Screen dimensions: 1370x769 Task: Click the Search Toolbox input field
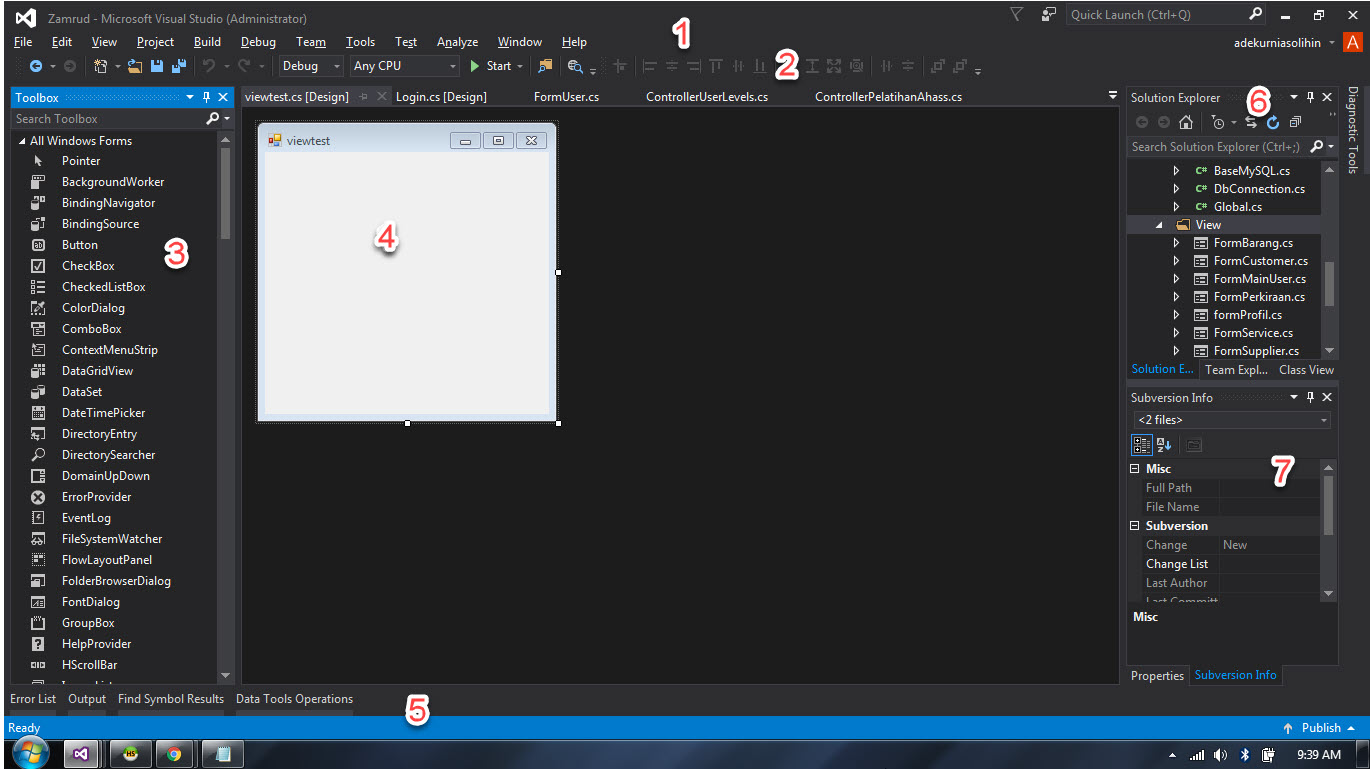108,119
